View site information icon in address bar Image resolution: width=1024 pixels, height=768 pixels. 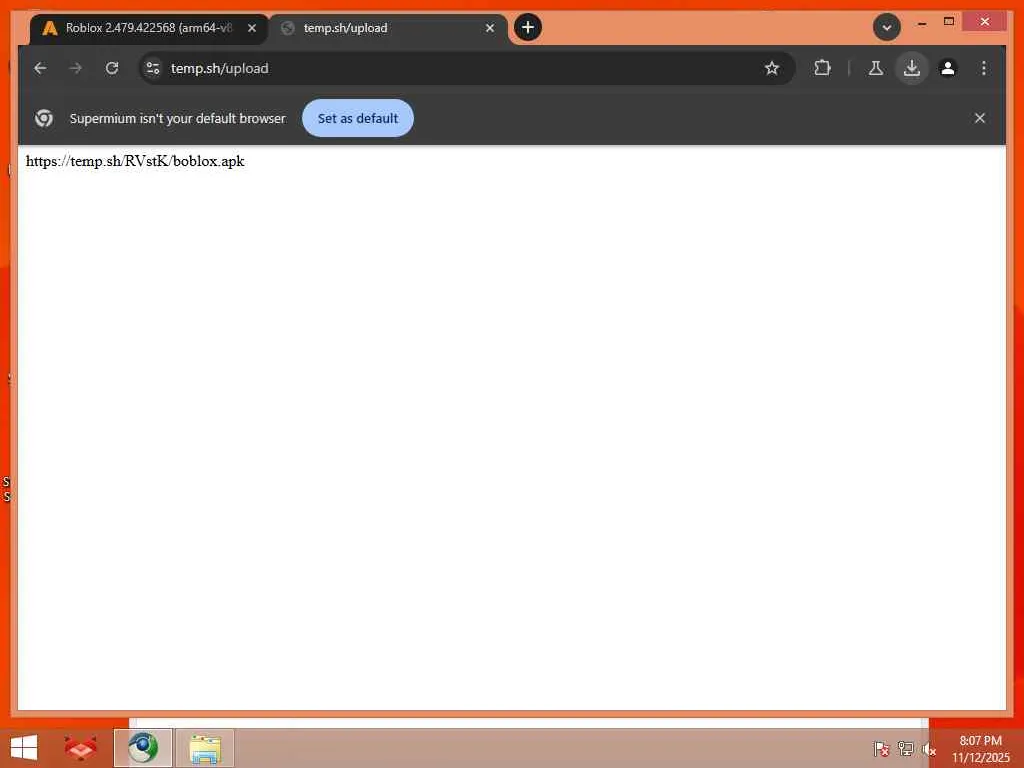point(153,68)
